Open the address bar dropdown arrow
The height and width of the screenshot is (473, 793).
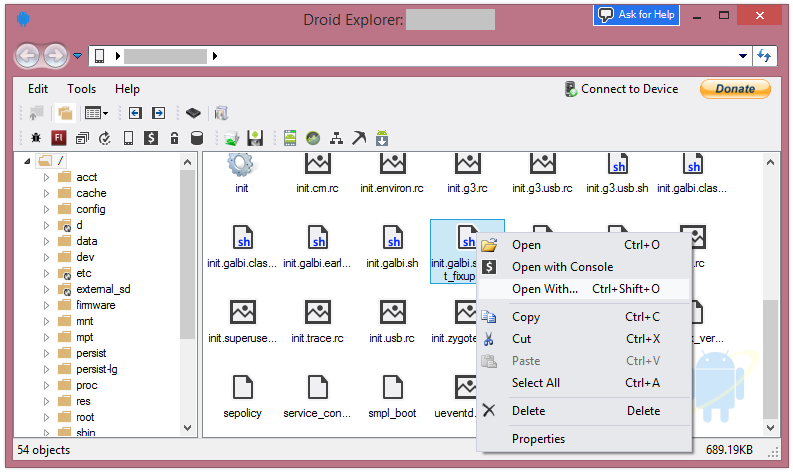click(x=742, y=56)
